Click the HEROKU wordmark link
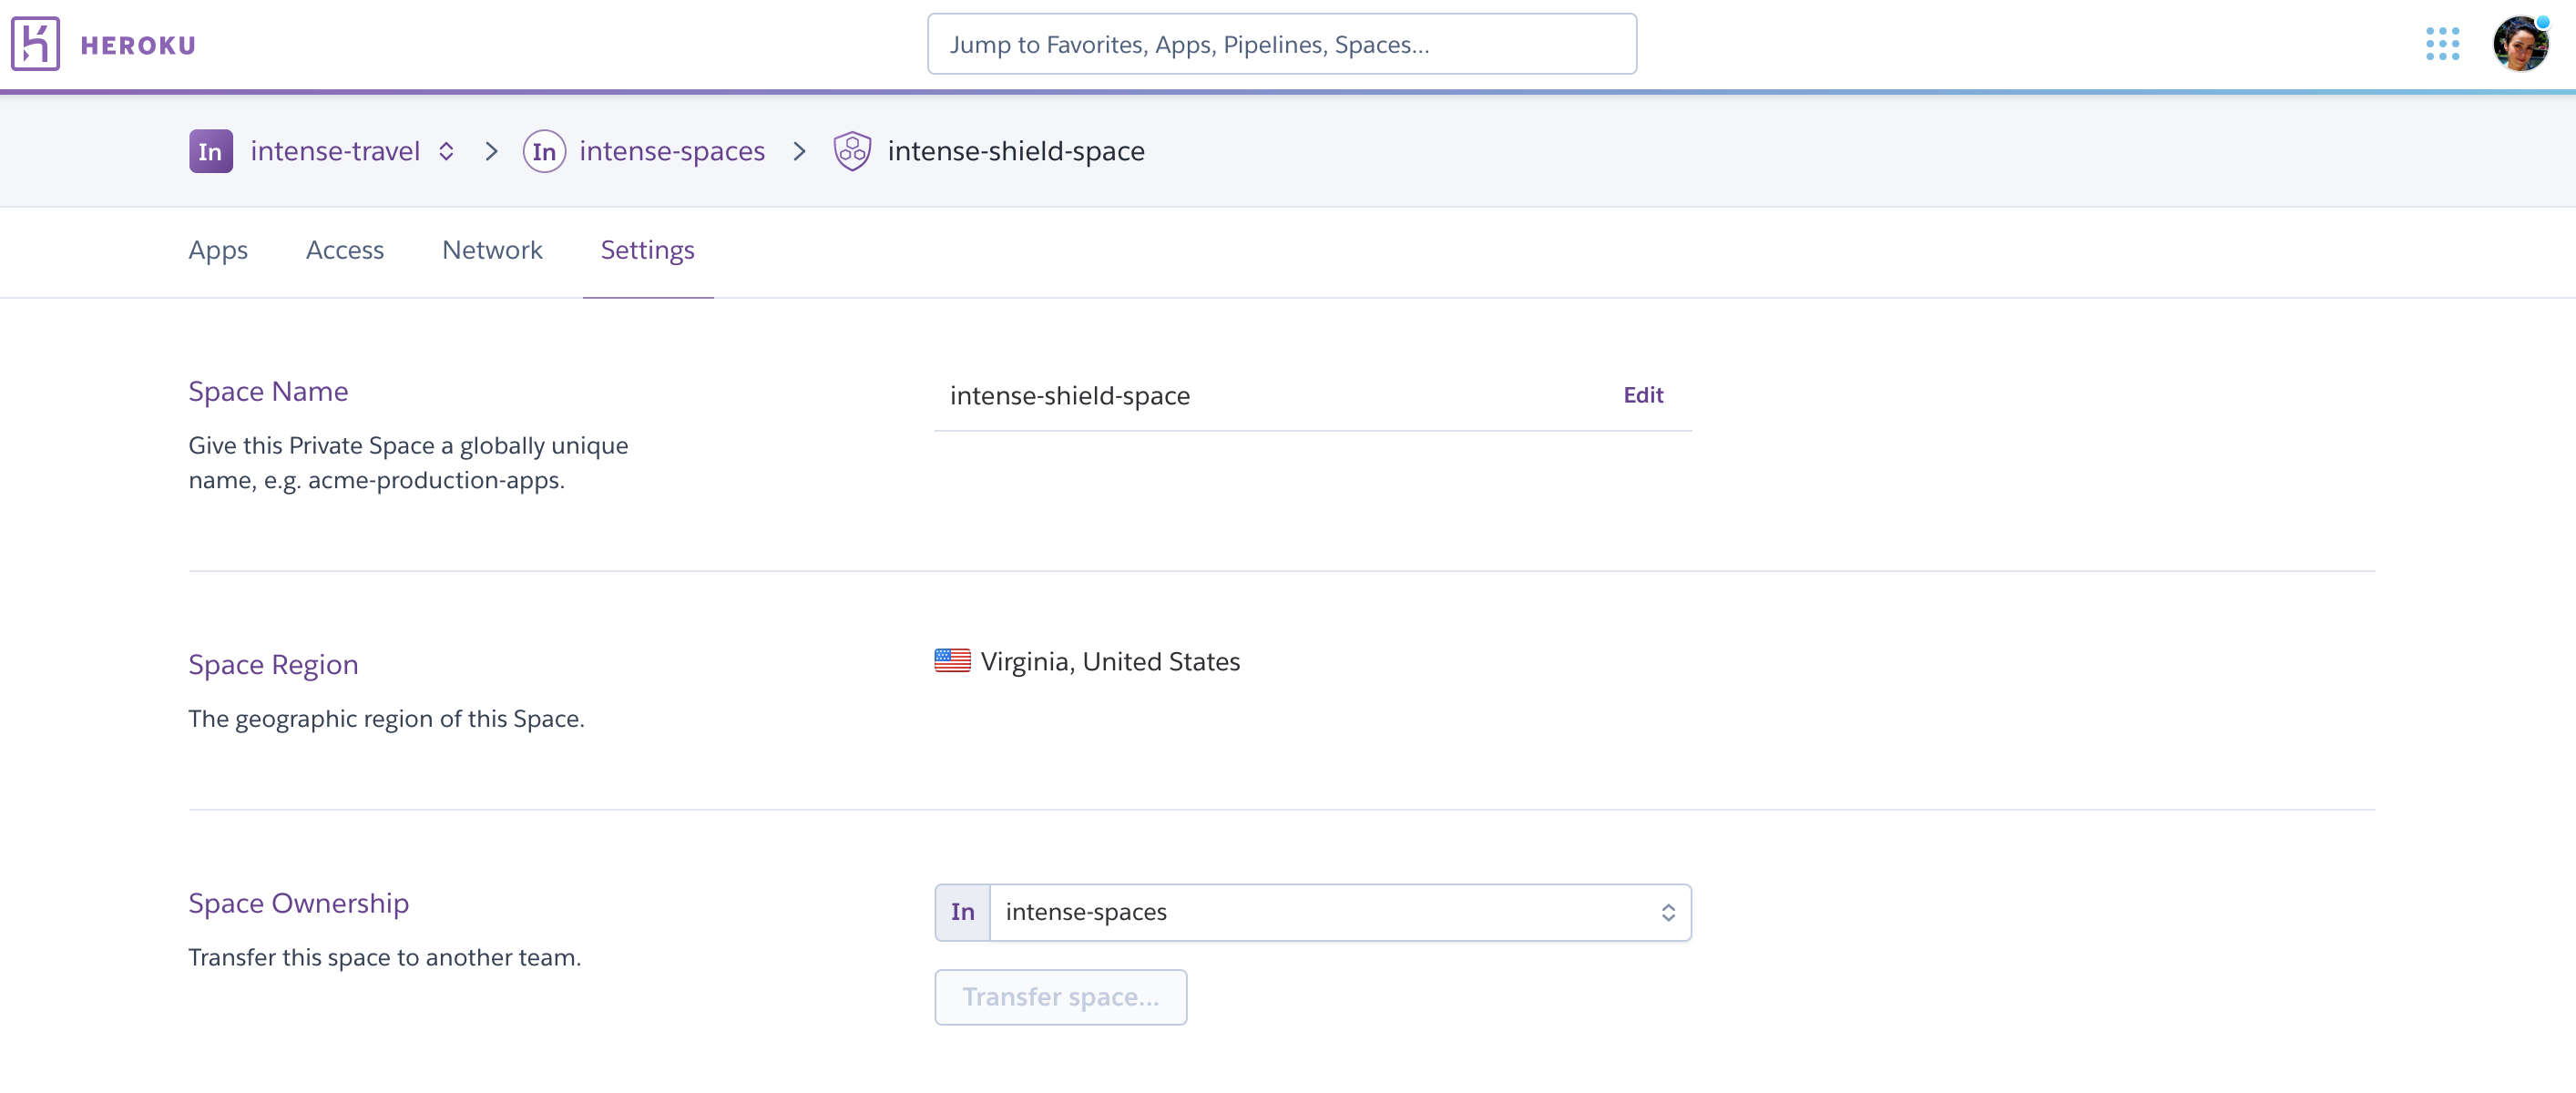The height and width of the screenshot is (1093, 2576). 138,45
